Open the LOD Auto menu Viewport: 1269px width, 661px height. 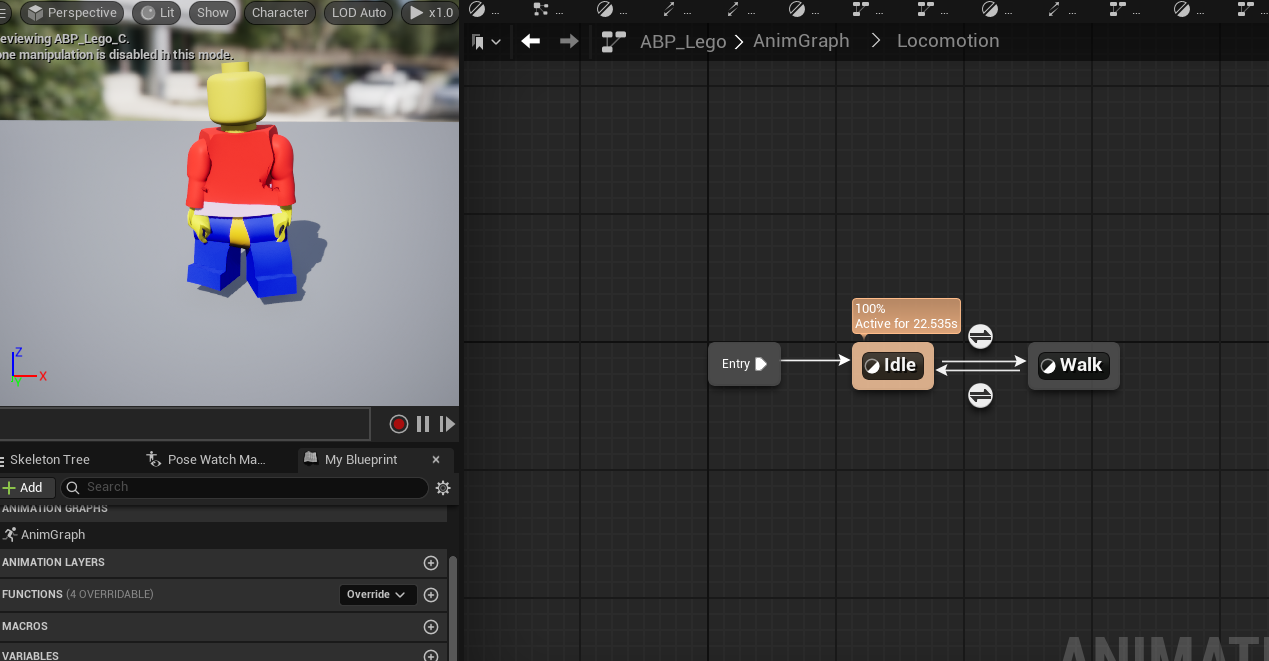point(358,13)
